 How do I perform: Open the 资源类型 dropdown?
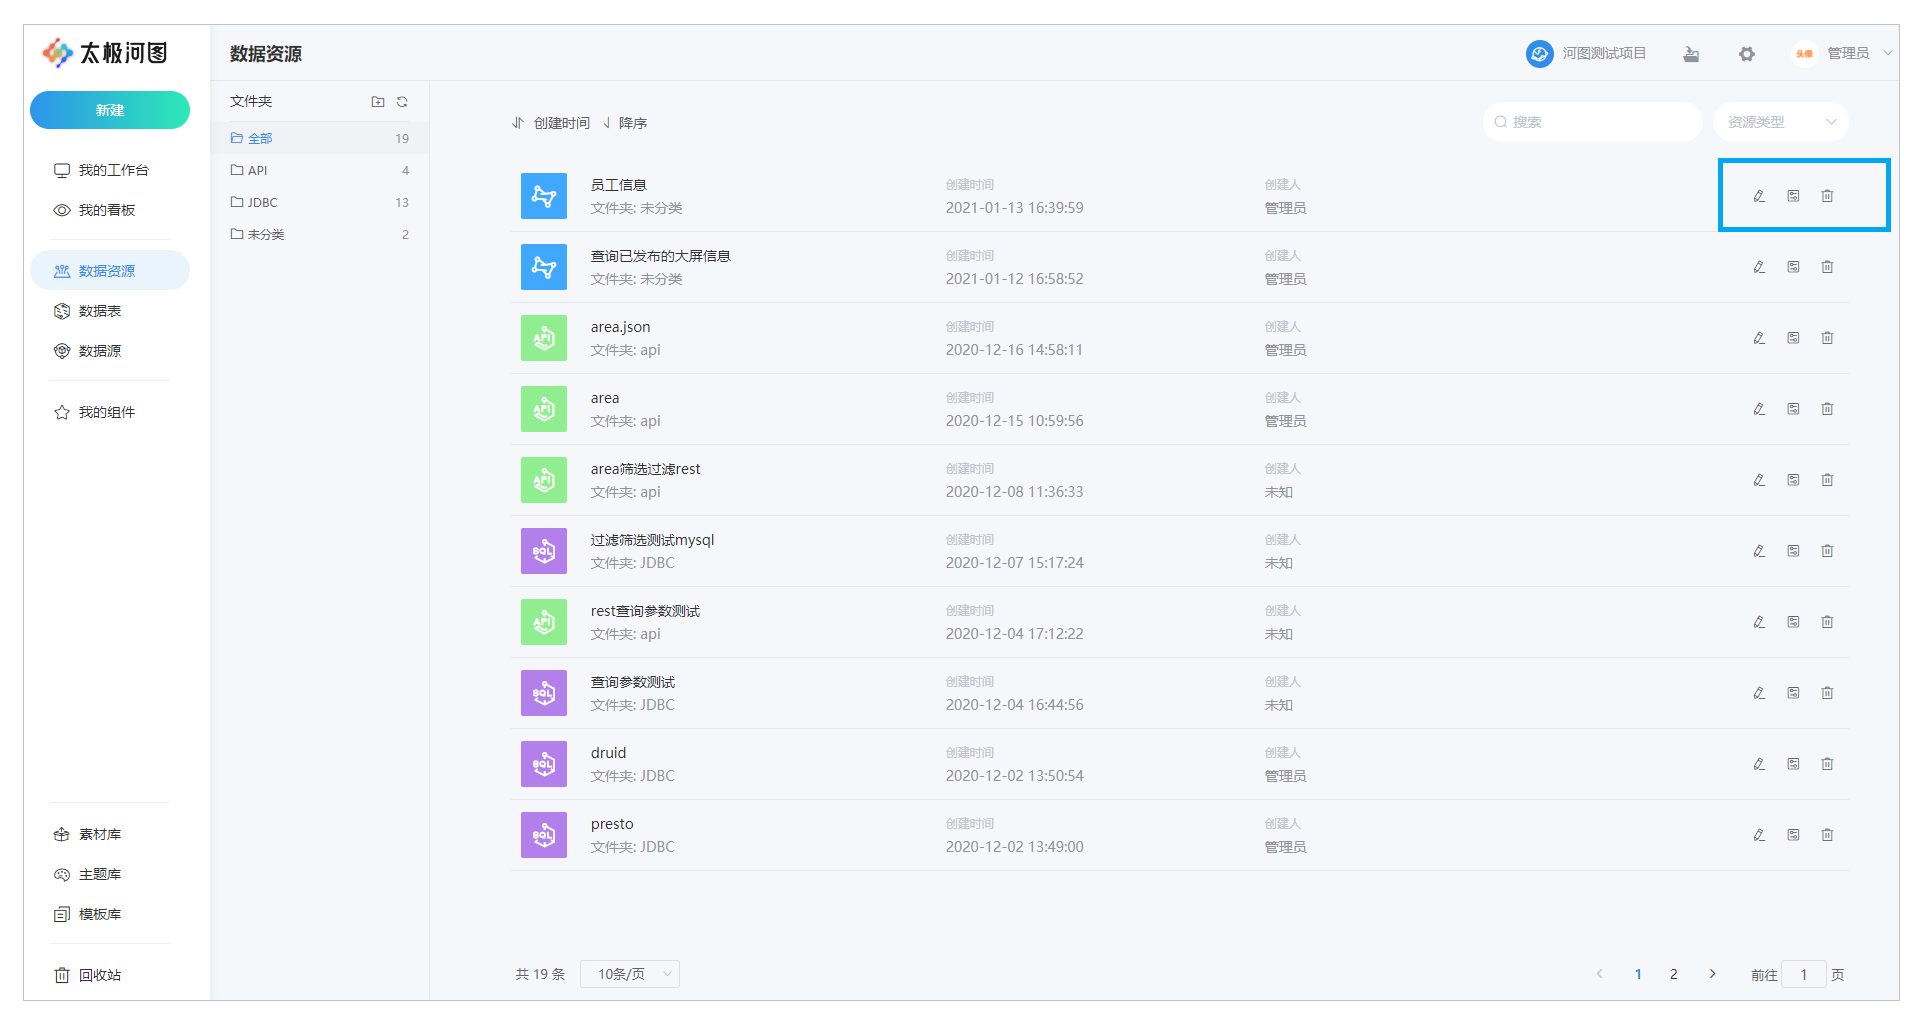pos(1781,122)
